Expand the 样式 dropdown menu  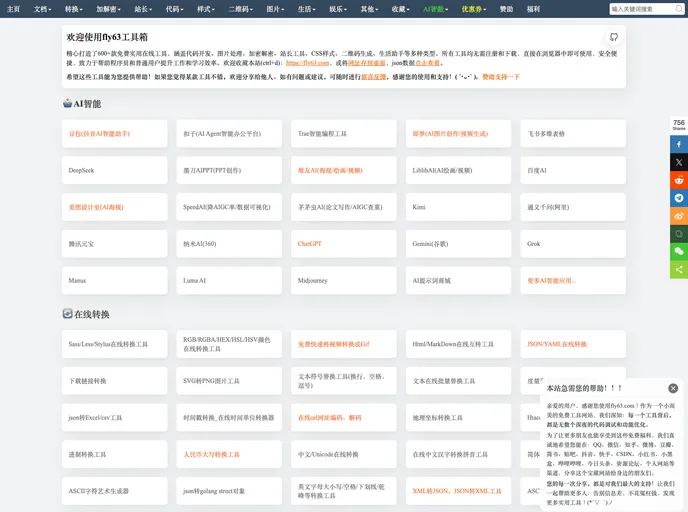[205, 9]
